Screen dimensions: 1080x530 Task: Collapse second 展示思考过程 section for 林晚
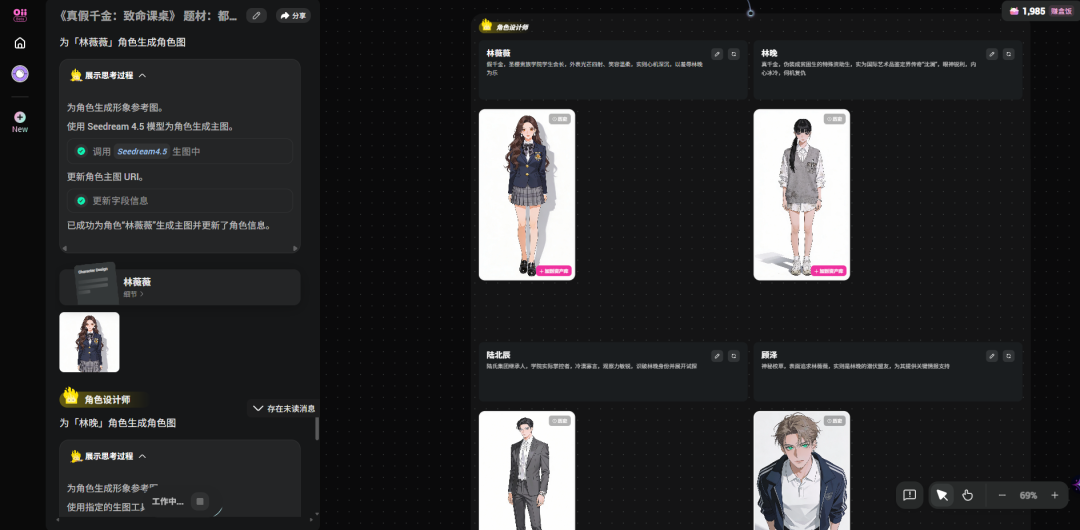click(x=142, y=456)
